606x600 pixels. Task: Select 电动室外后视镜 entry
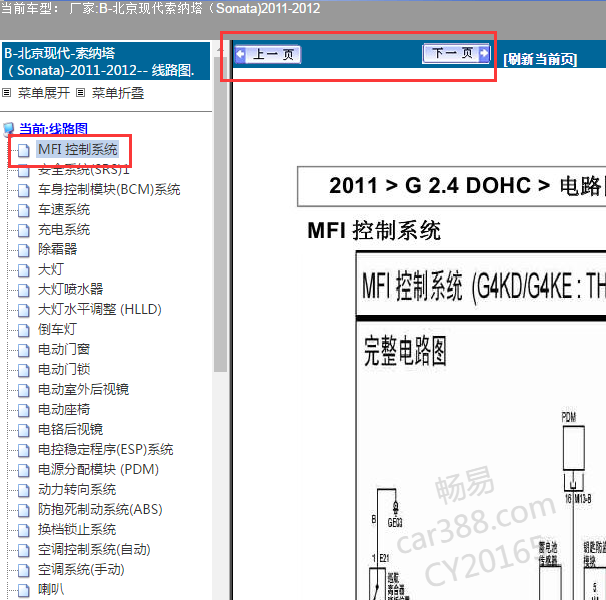coord(83,389)
